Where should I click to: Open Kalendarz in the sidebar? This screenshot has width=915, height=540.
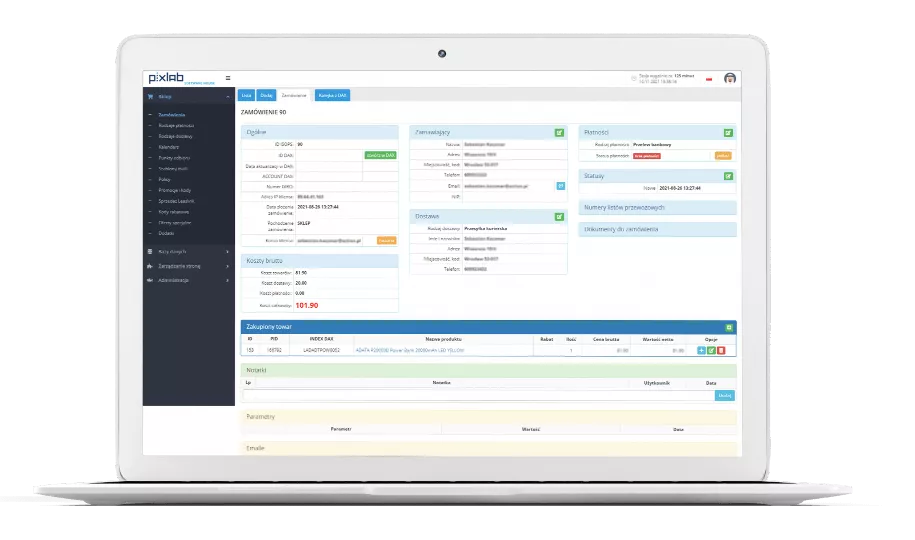169,147
